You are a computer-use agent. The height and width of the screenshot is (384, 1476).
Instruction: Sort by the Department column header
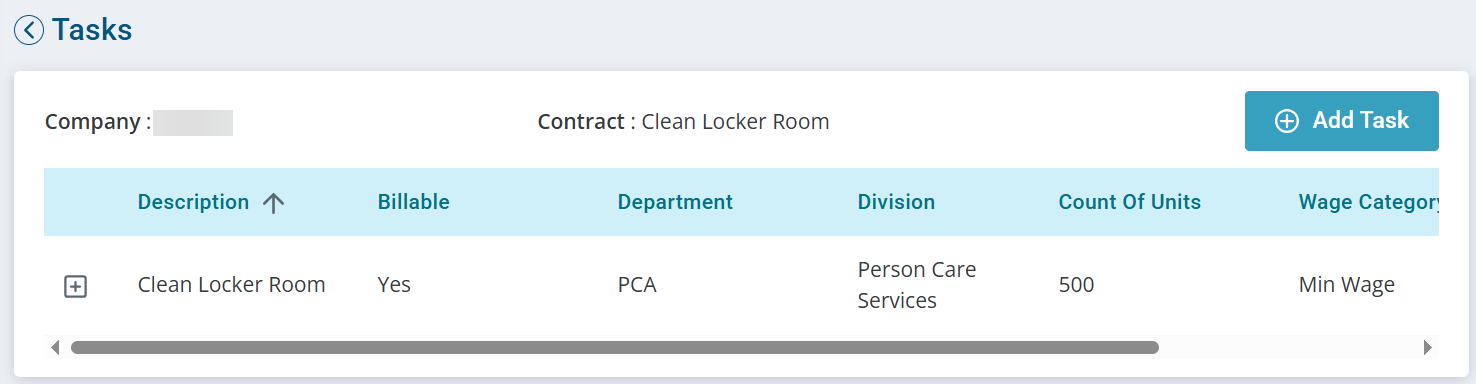pos(675,202)
